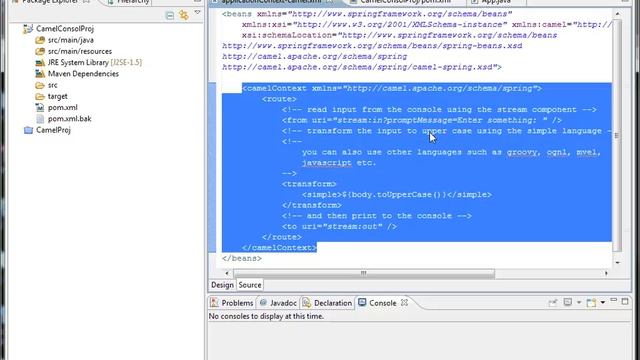Screen dimensions: 640x360
Task: Click editor horizontal scrollbar left arrow
Action: tap(227, 273)
